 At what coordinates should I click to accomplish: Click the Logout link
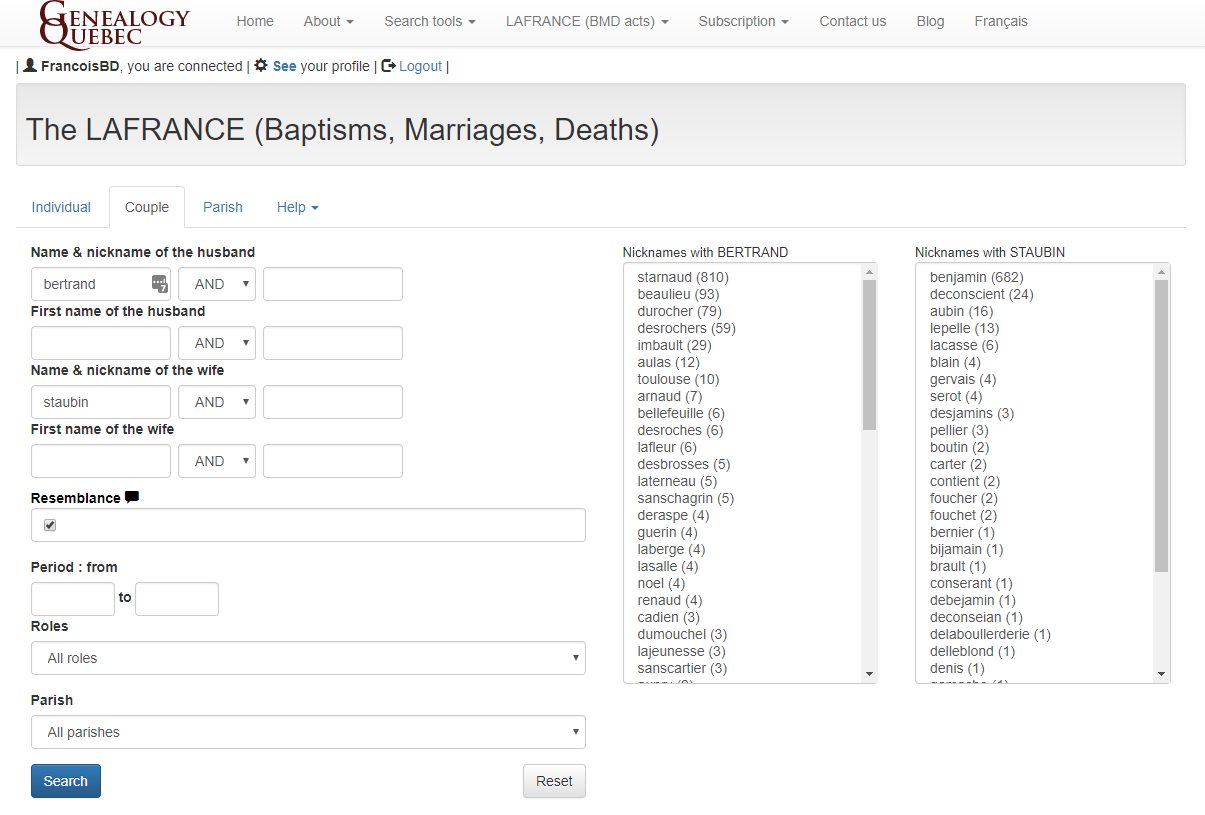(x=420, y=66)
